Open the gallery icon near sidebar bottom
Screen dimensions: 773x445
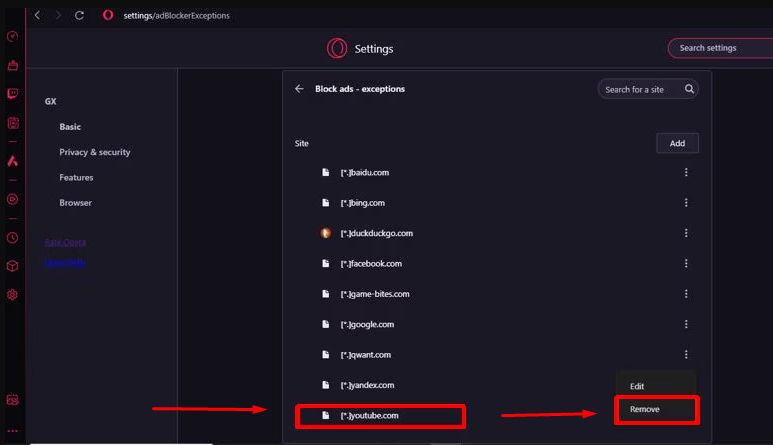pos(13,400)
